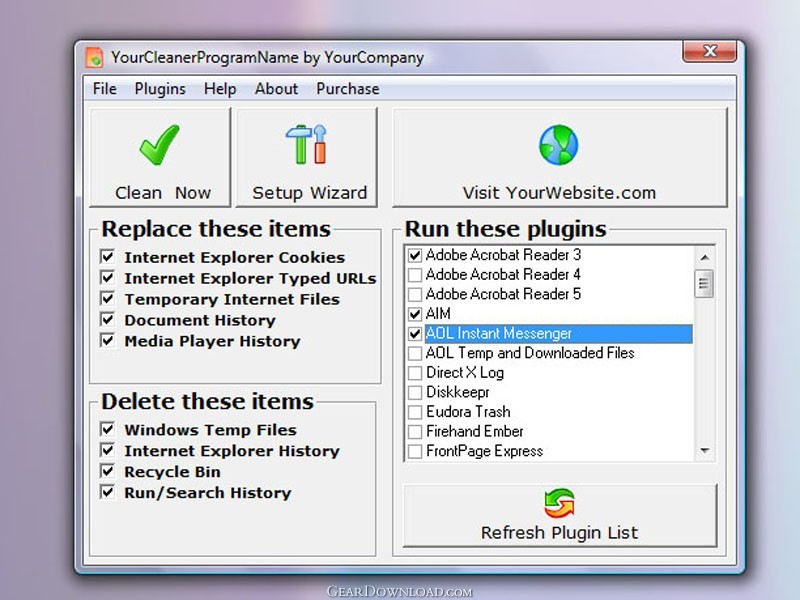800x600 pixels.
Task: Click the refresh arrows icon for plugin list
Action: click(559, 503)
